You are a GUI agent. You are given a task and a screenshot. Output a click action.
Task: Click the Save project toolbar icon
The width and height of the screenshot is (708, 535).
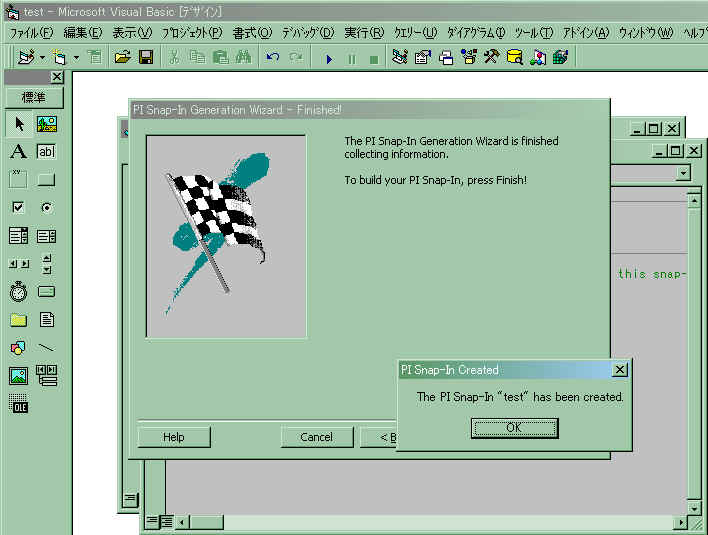[x=146, y=58]
